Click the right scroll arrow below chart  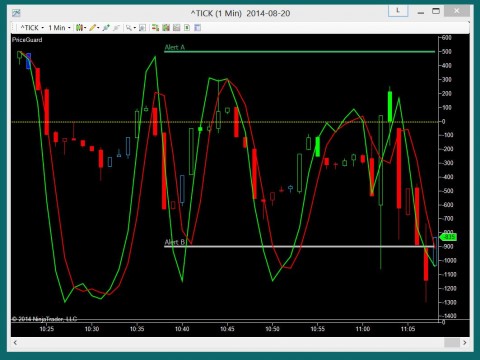465,342
